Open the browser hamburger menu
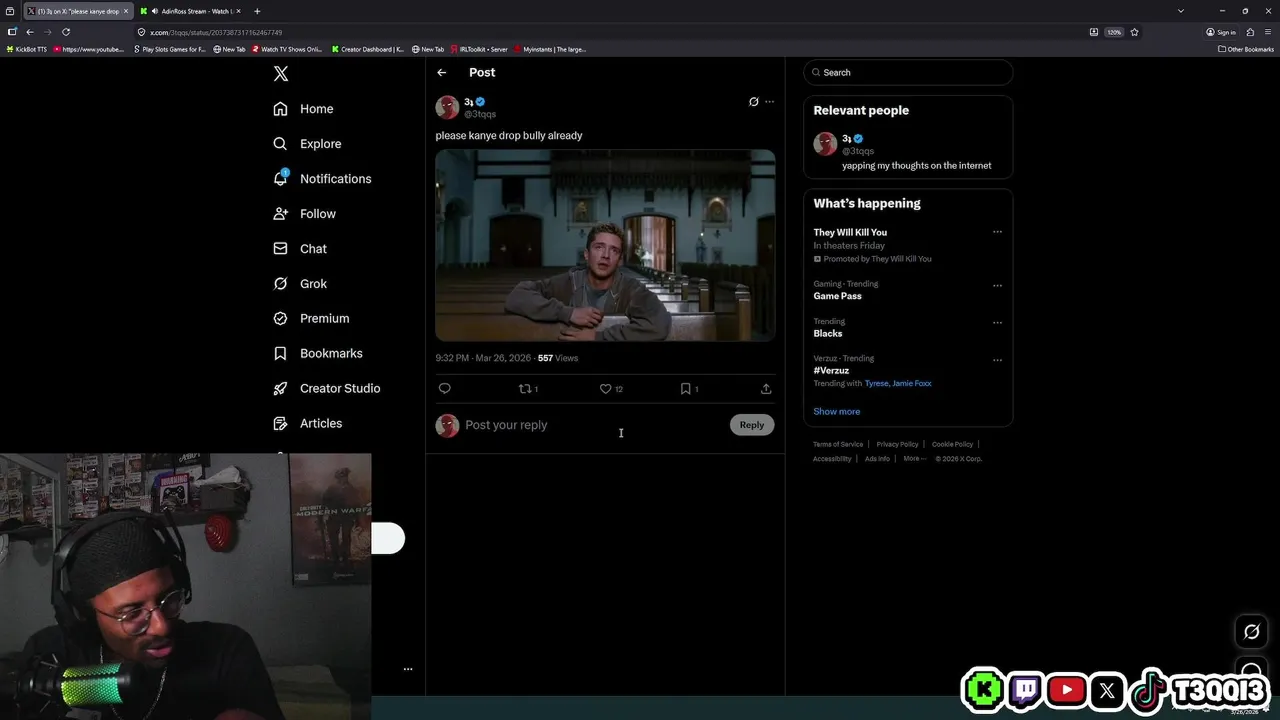This screenshot has width=1280, height=720. point(1267,32)
